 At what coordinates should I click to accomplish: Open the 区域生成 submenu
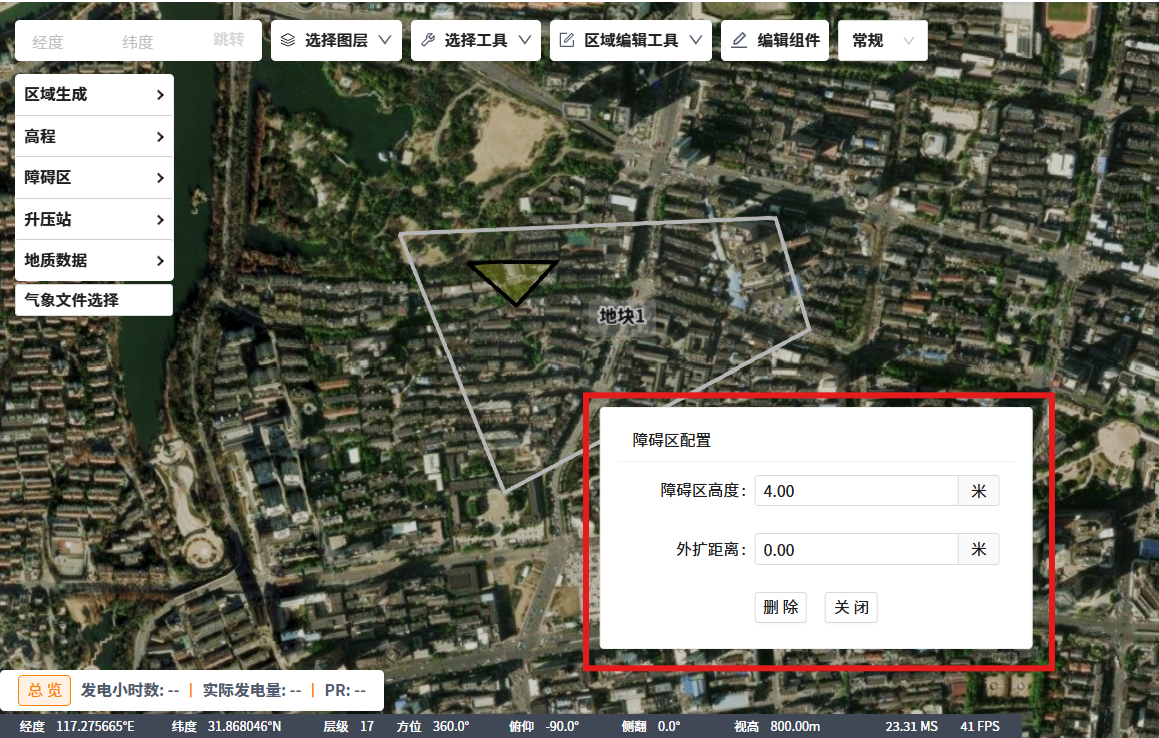94,95
